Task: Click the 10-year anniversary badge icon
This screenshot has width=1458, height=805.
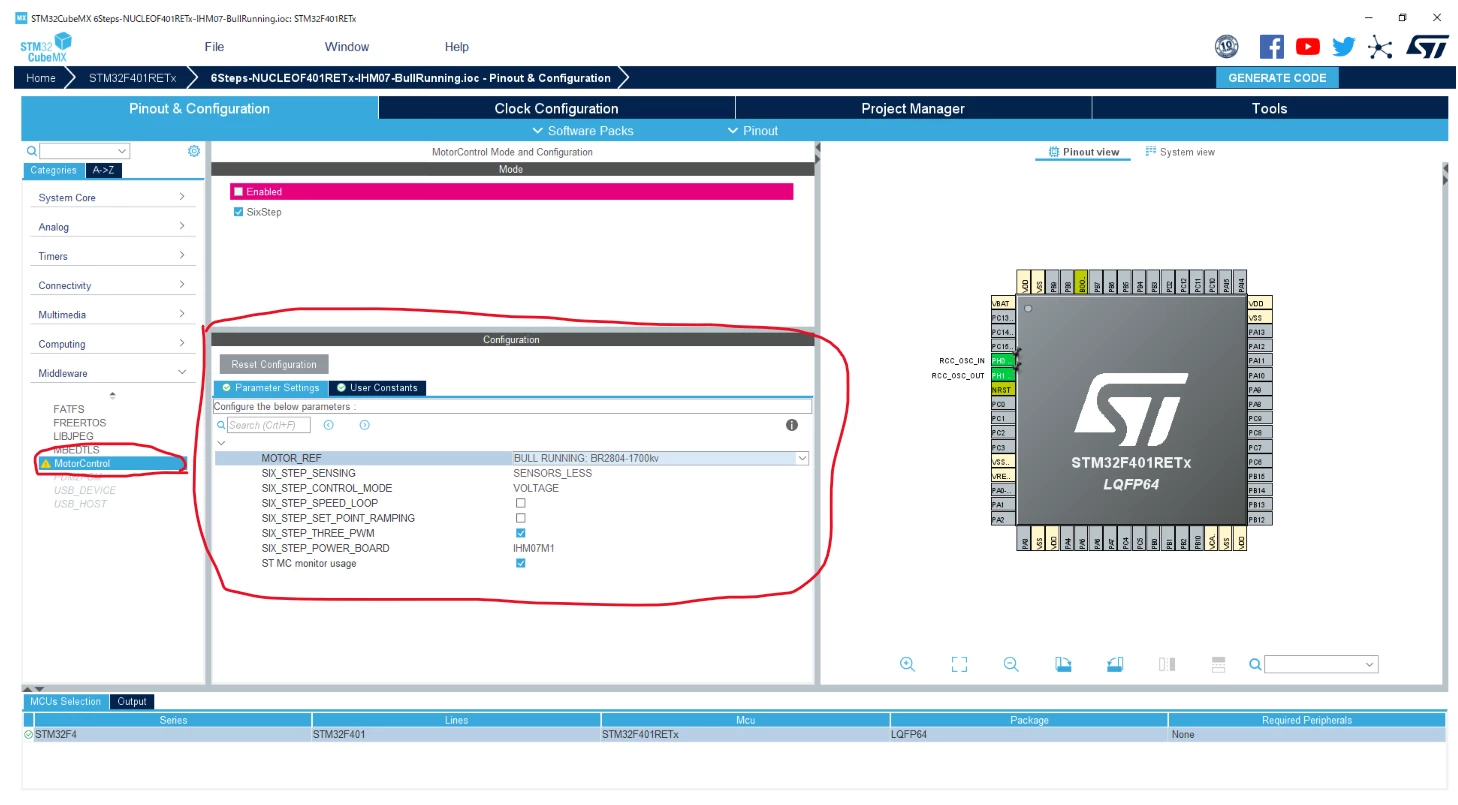Action: click(x=1227, y=46)
